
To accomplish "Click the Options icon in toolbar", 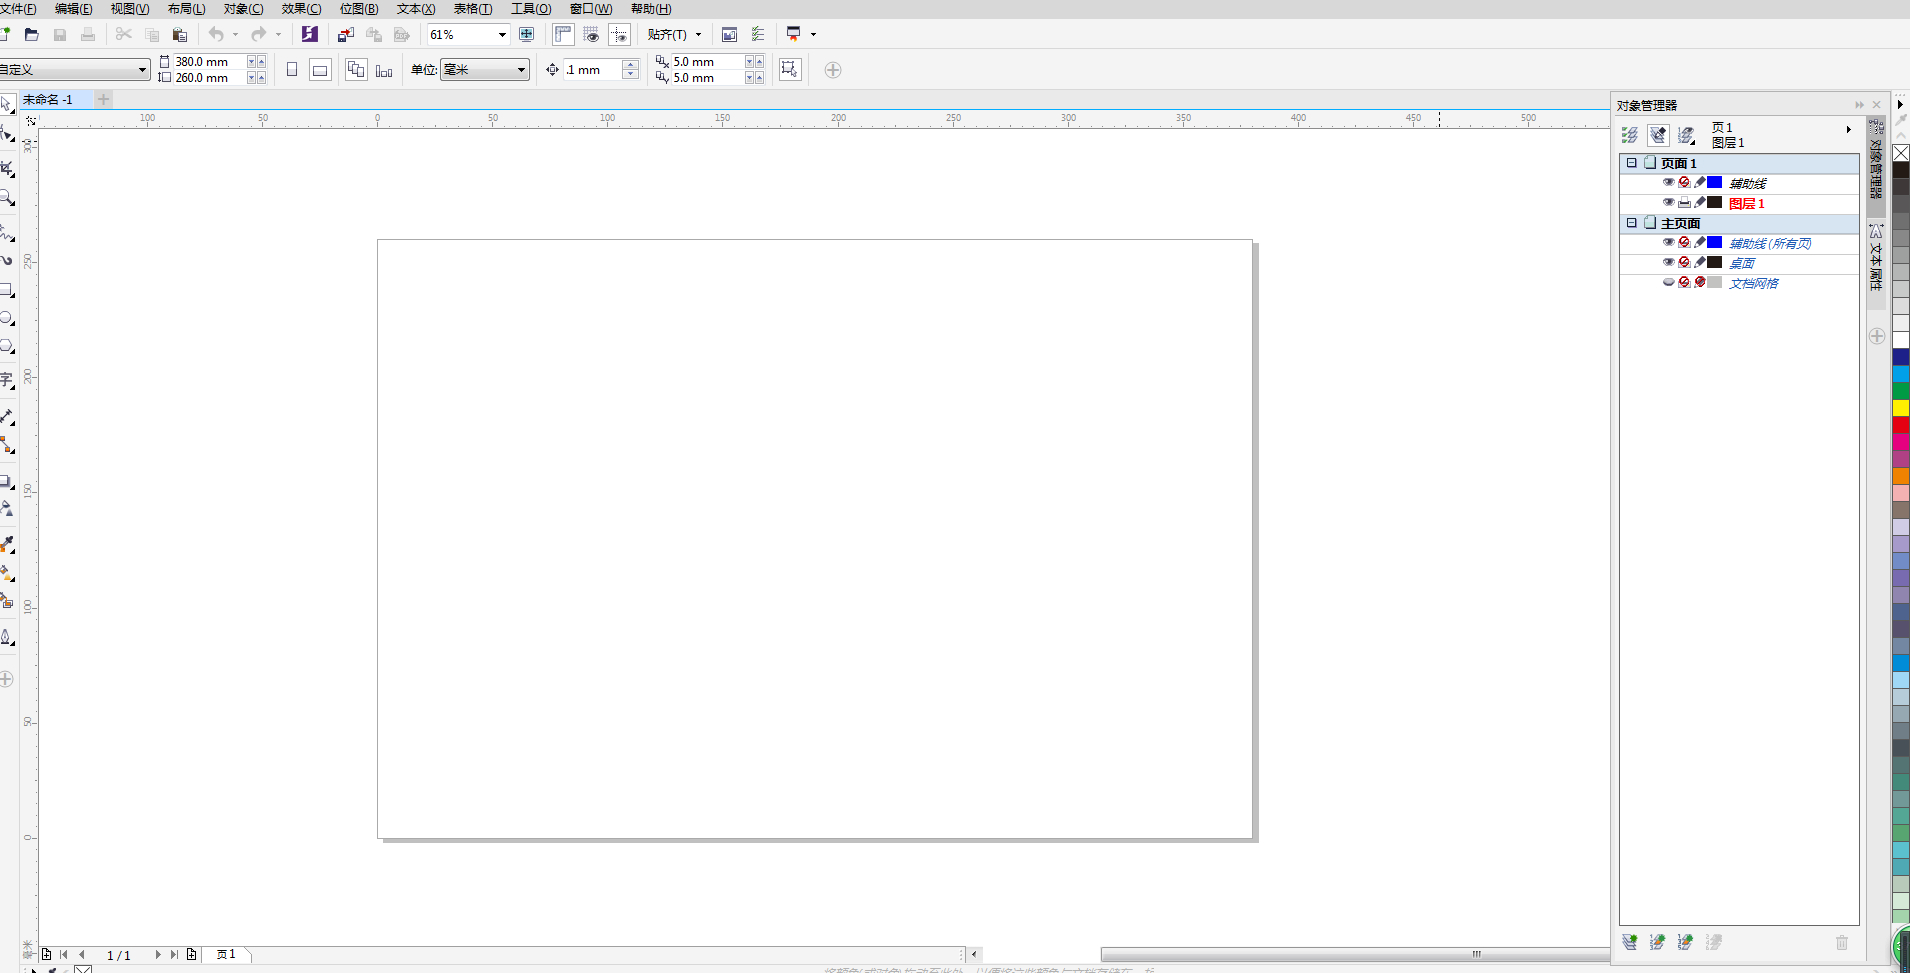I will (758, 35).
